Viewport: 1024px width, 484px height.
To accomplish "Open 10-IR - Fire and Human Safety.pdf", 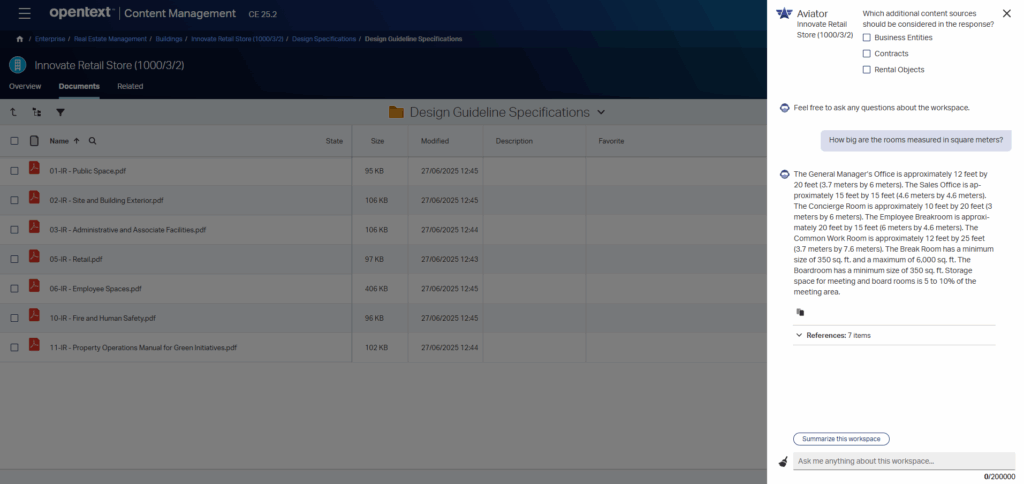I will [x=103, y=318].
